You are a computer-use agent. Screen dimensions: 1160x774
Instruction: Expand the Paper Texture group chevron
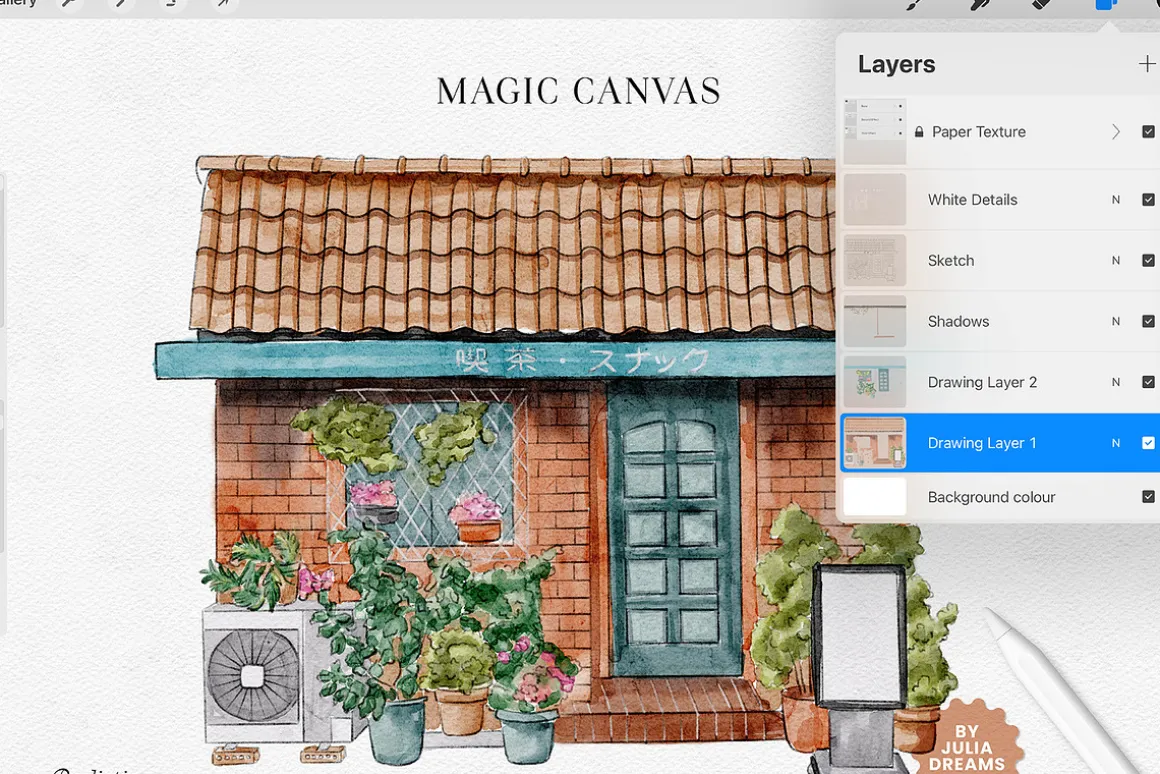[x=1116, y=132]
